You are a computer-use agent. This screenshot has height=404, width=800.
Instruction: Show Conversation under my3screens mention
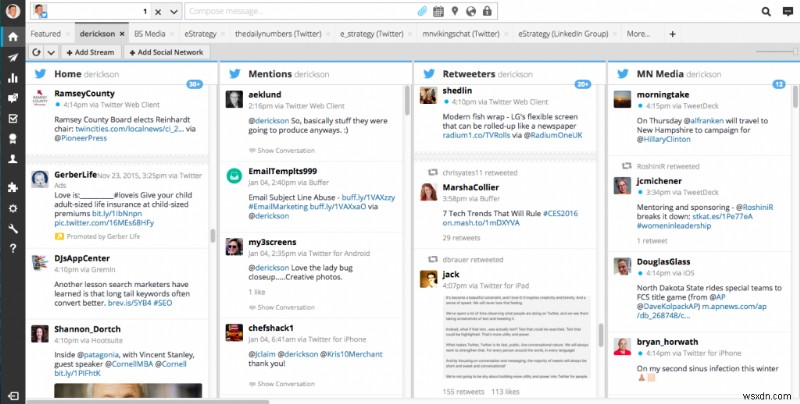[286, 308]
